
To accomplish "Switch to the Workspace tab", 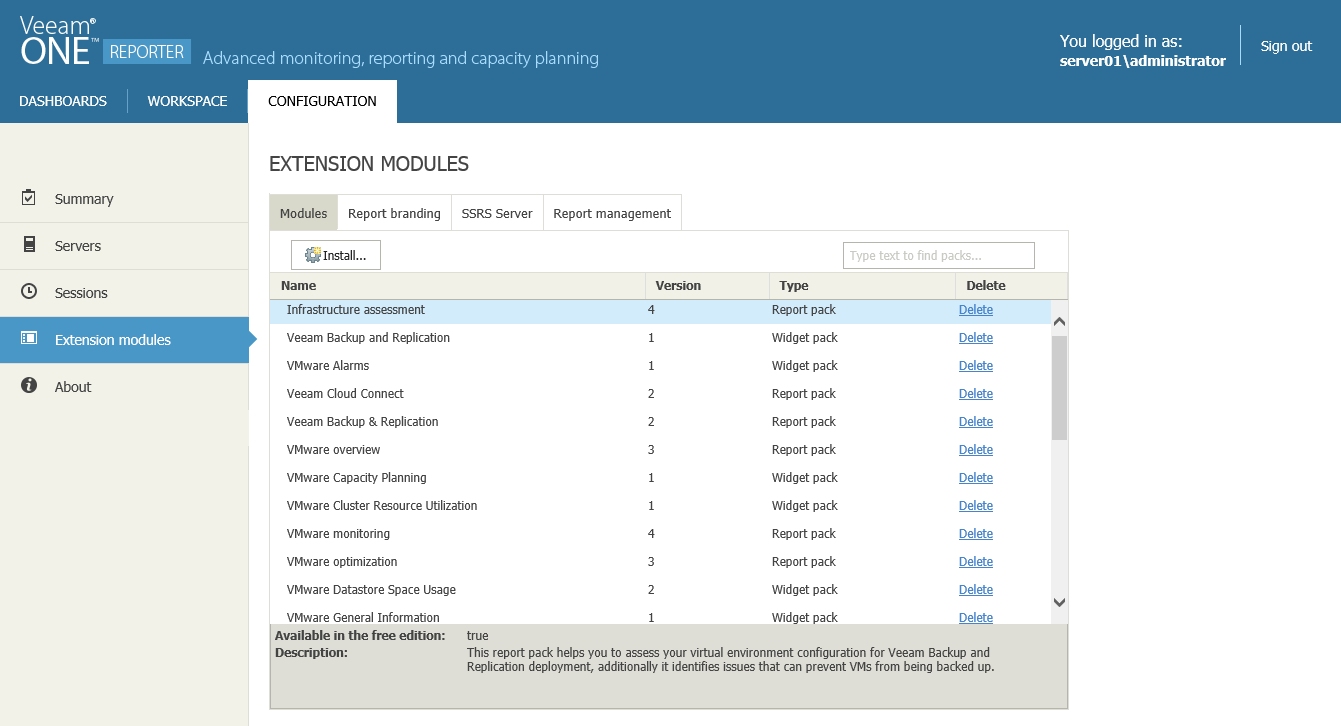I will pos(187,101).
